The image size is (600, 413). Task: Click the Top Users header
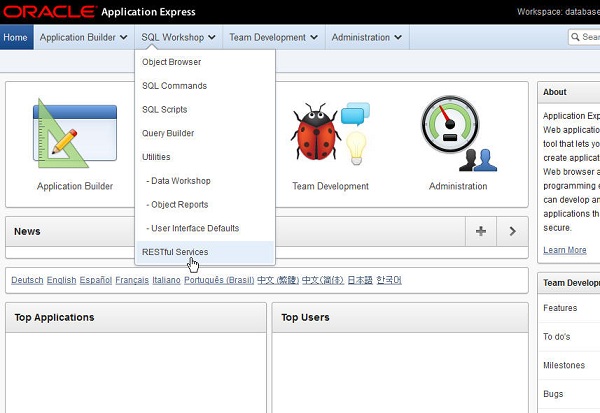[x=305, y=317]
